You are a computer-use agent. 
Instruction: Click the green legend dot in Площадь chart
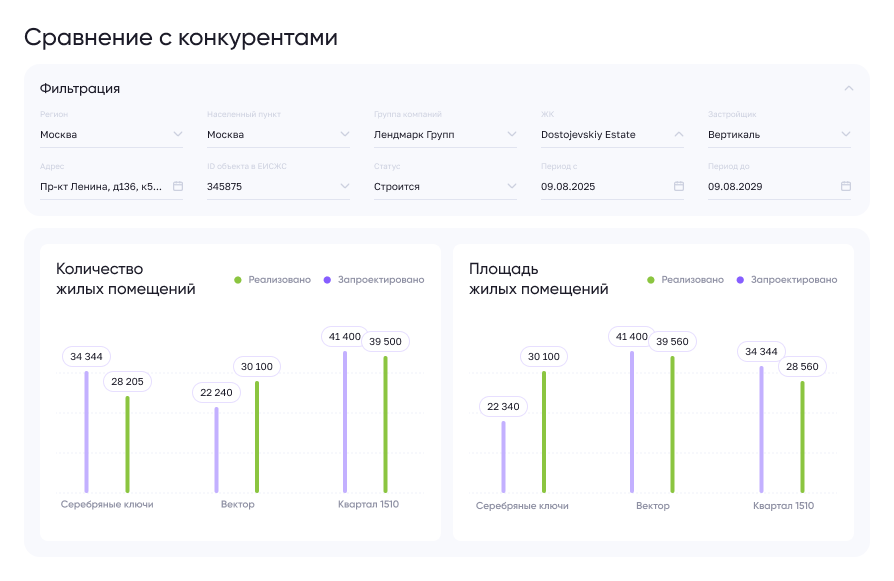(651, 280)
